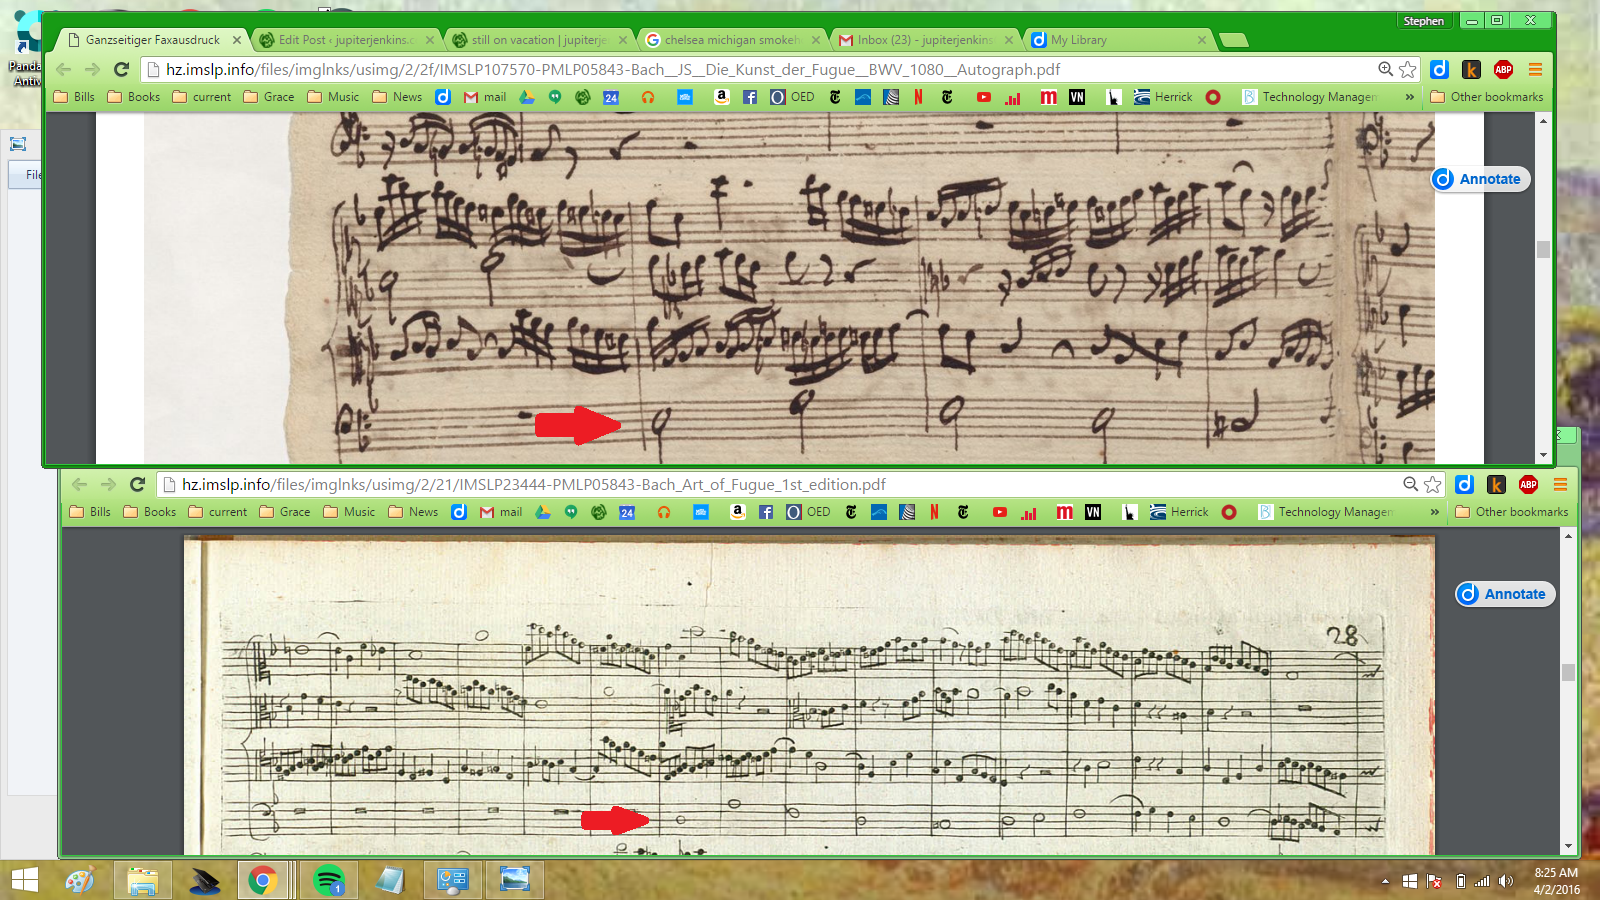Reload the 1st edition PDF in lower window

tap(137, 484)
